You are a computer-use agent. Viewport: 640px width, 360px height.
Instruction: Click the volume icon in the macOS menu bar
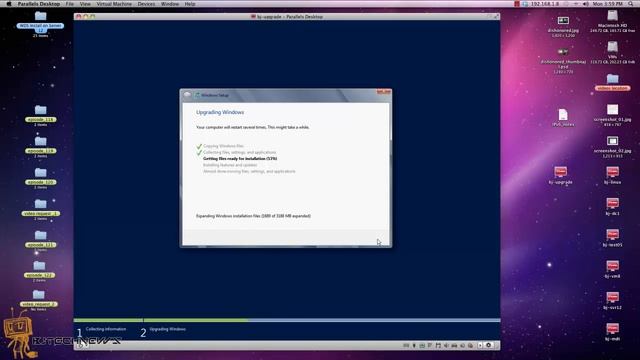pyautogui.click(x=585, y=4)
